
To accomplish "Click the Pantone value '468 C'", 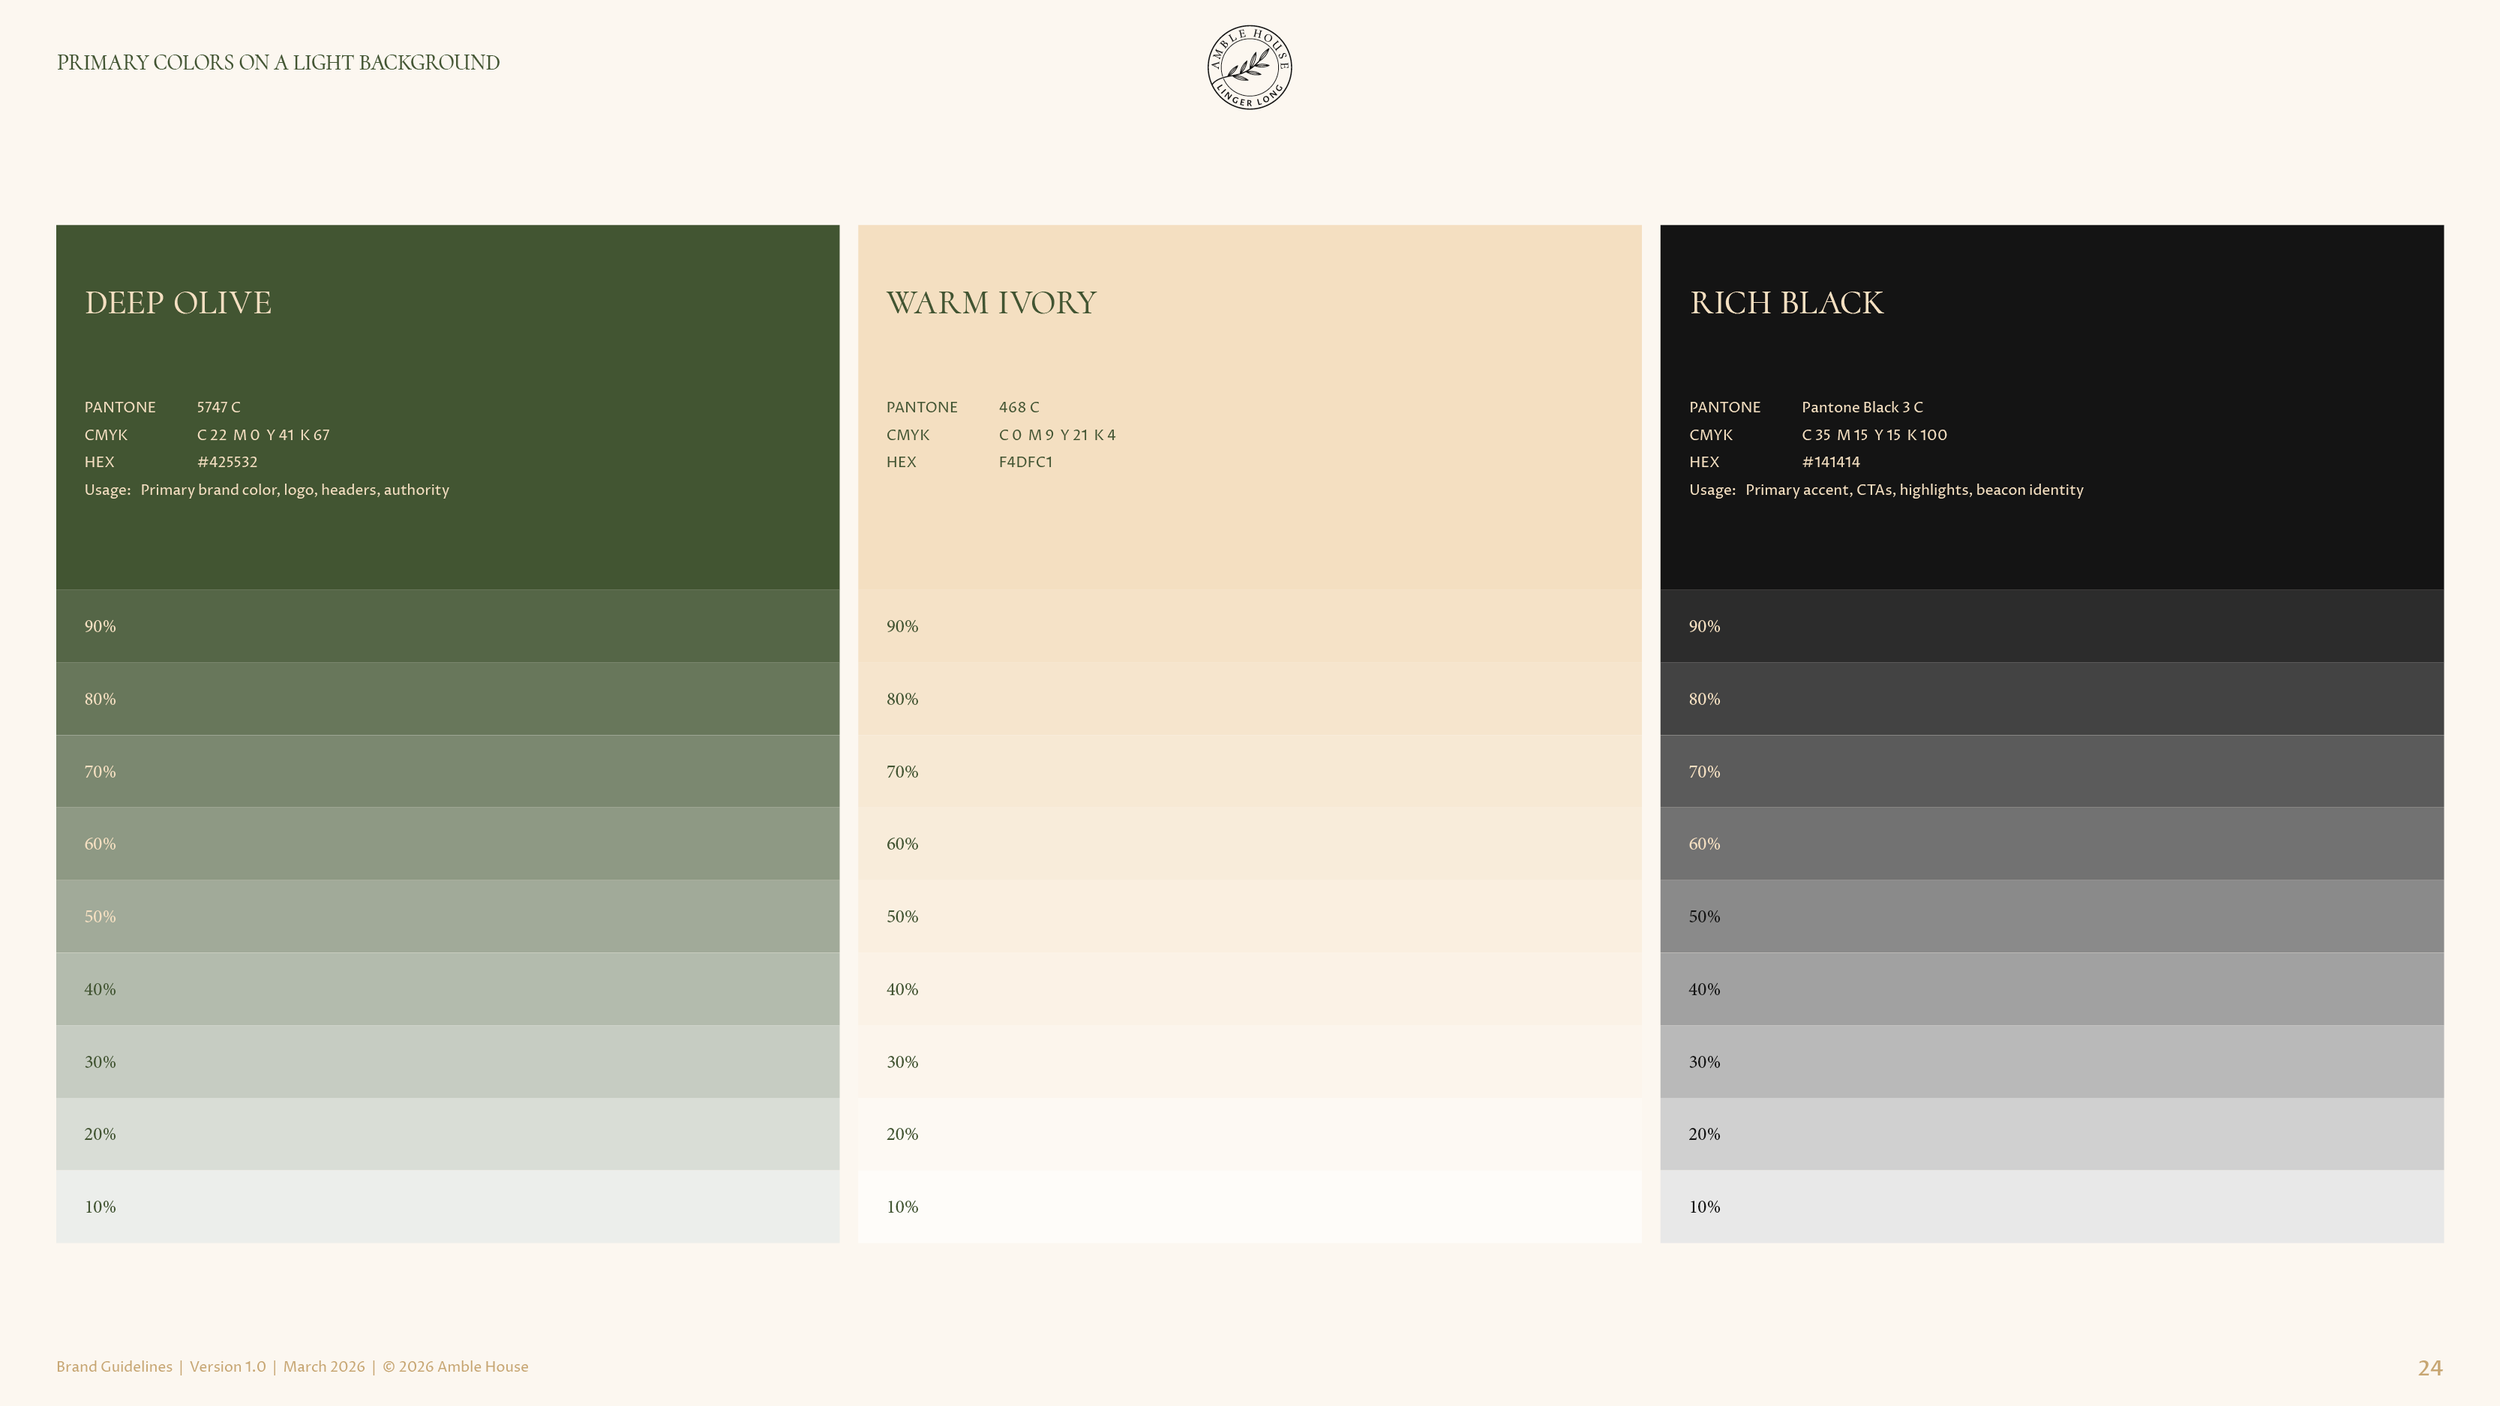I will [1019, 407].
